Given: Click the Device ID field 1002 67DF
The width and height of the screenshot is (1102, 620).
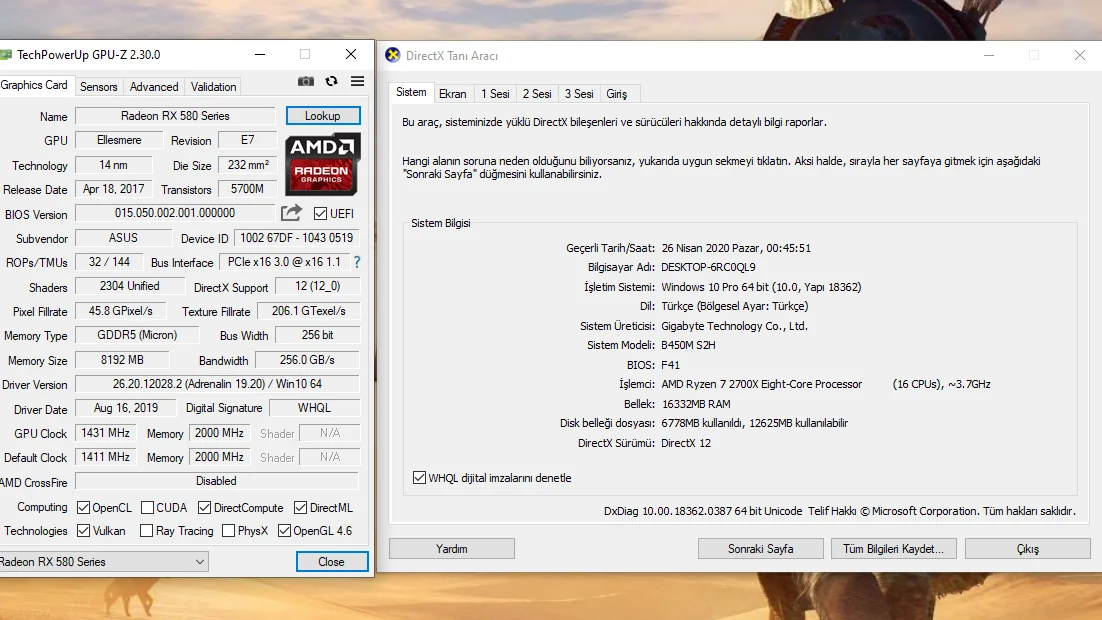Looking at the screenshot, I should tap(297, 238).
